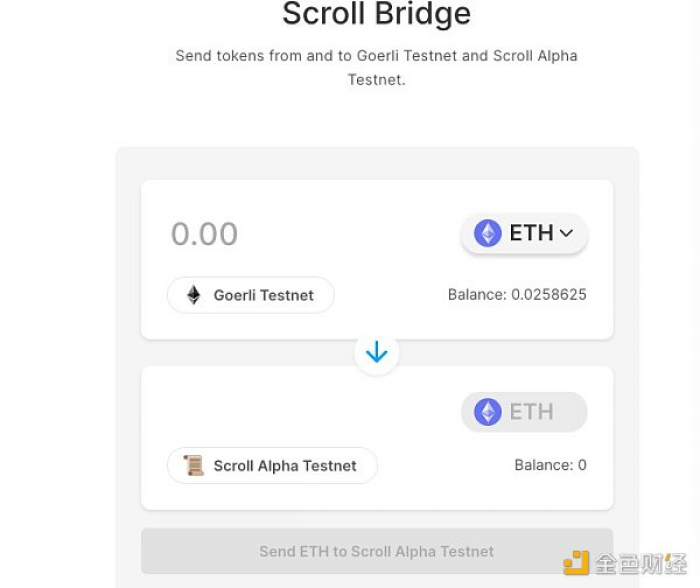Select the Goerli Testnet network label
Viewport: 700px width, 588px height.
263,295
